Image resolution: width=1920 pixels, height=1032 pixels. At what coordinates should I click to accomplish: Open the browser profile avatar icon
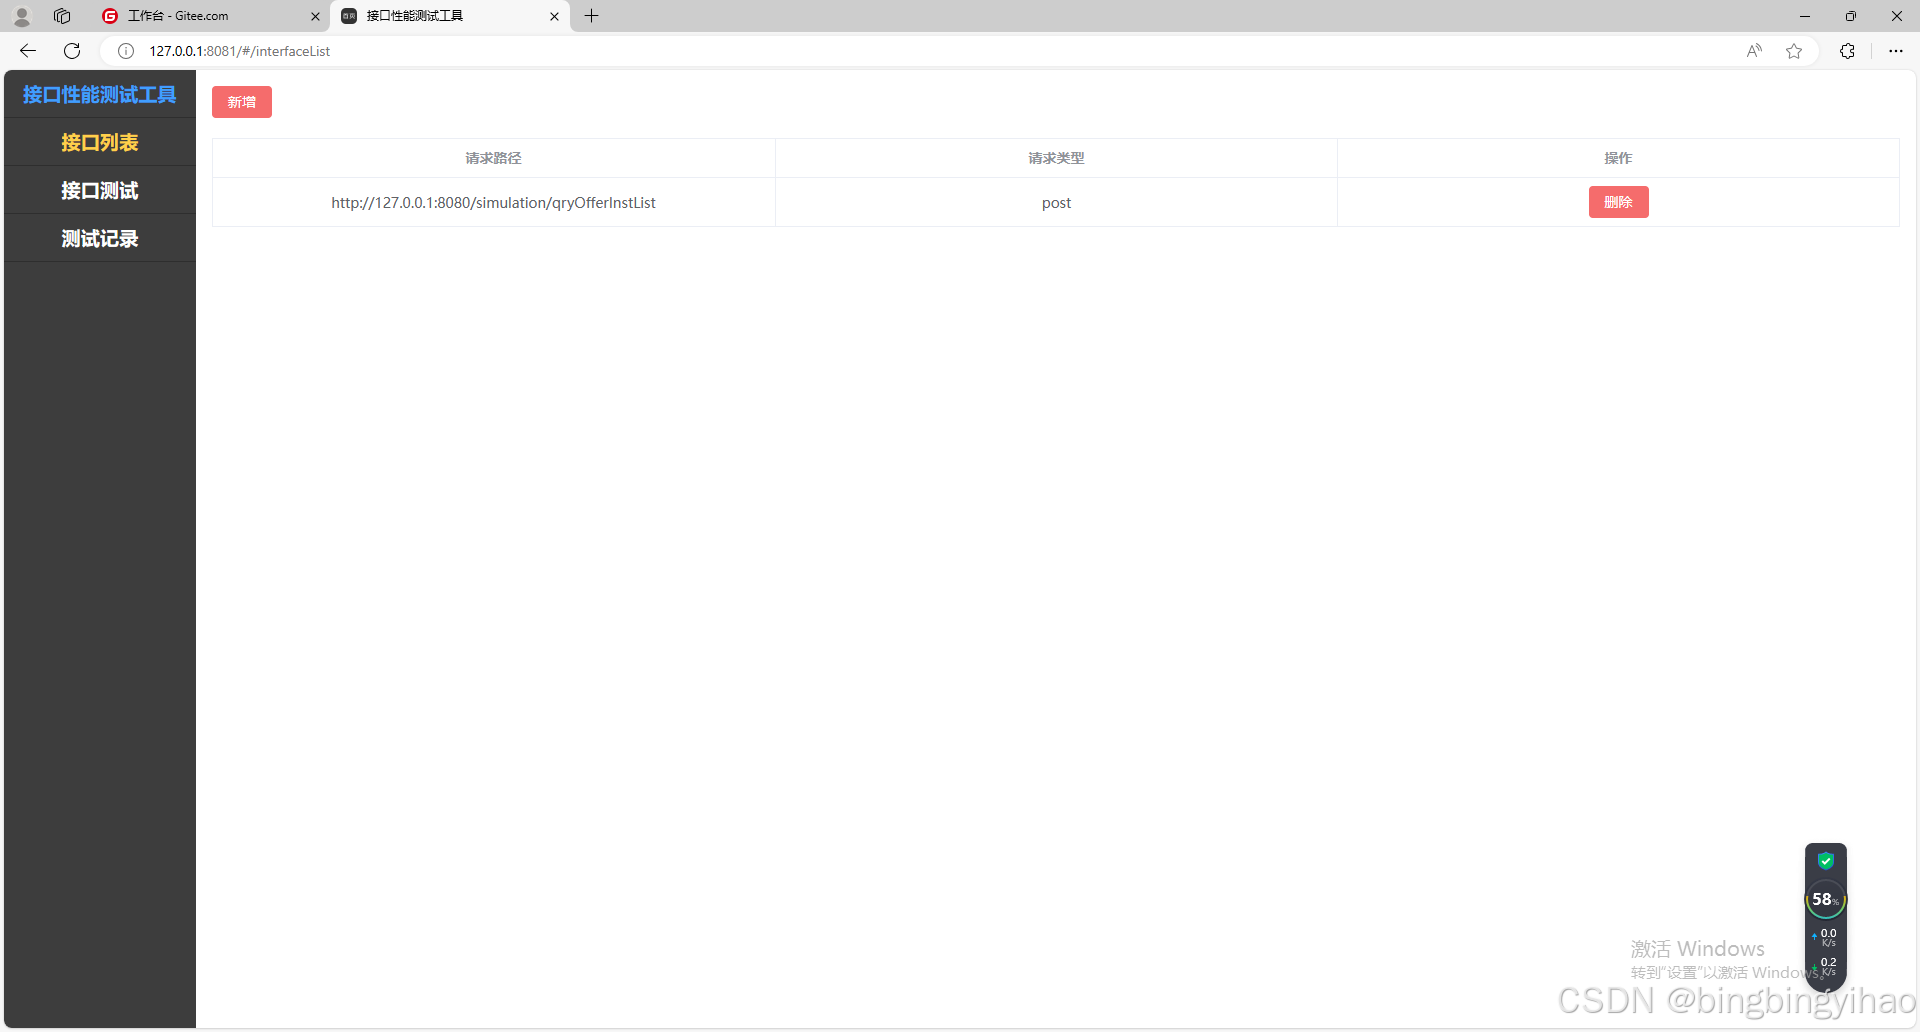[x=22, y=16]
